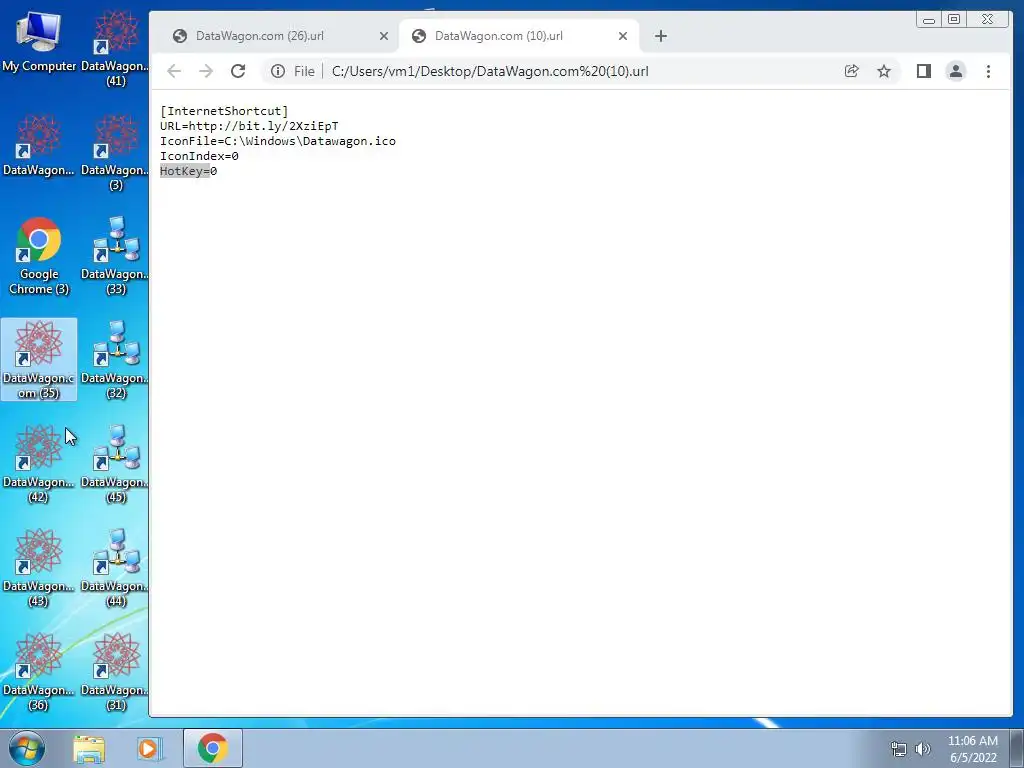Minimize the Chrome window
This screenshot has height=768, width=1024.
pos(929,20)
